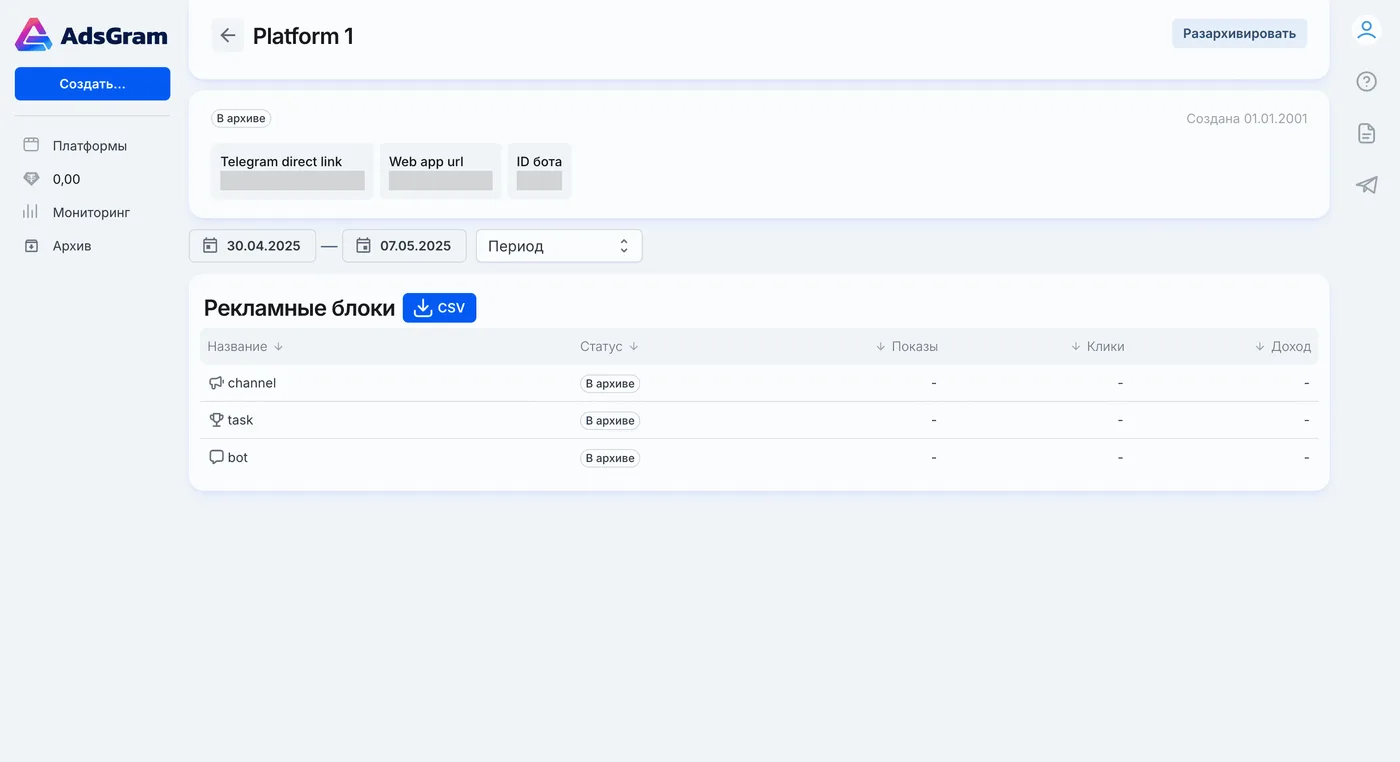Image resolution: width=1400 pixels, height=762 pixels.
Task: Open Архив in the sidebar
Action: click(x=72, y=246)
